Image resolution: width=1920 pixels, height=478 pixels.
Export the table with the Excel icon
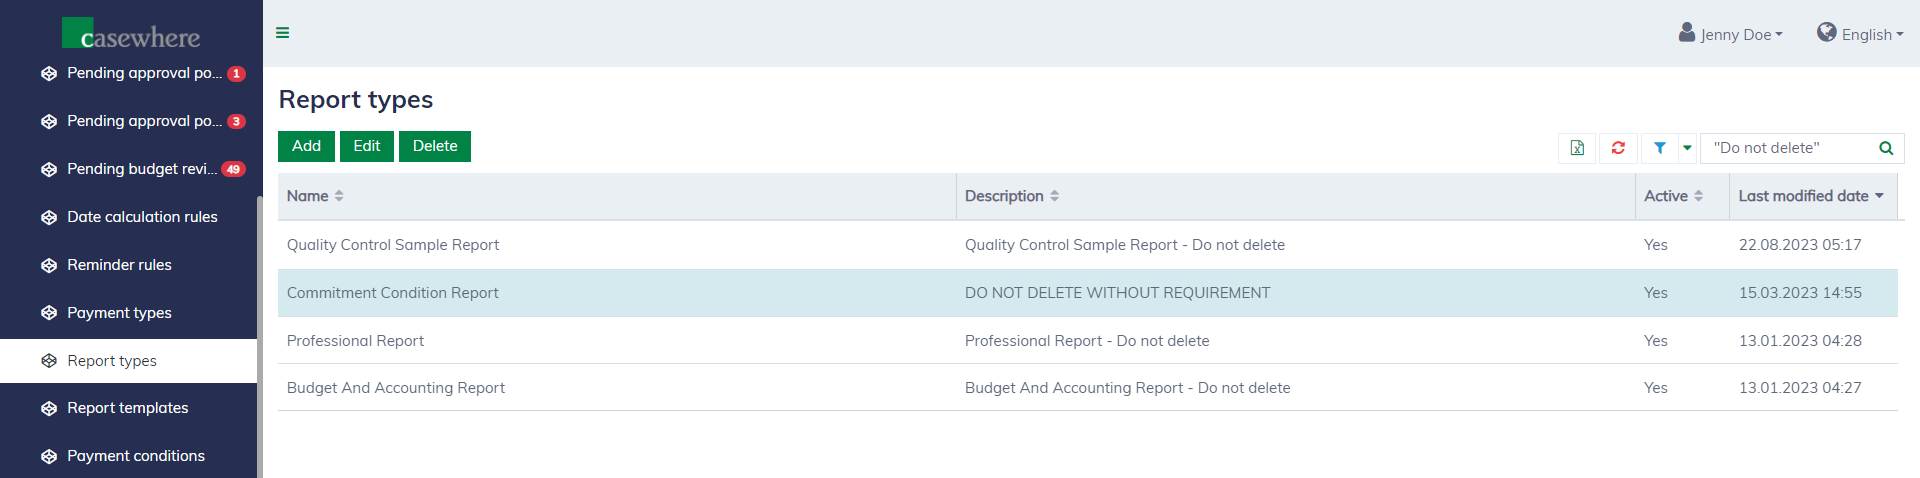point(1577,148)
